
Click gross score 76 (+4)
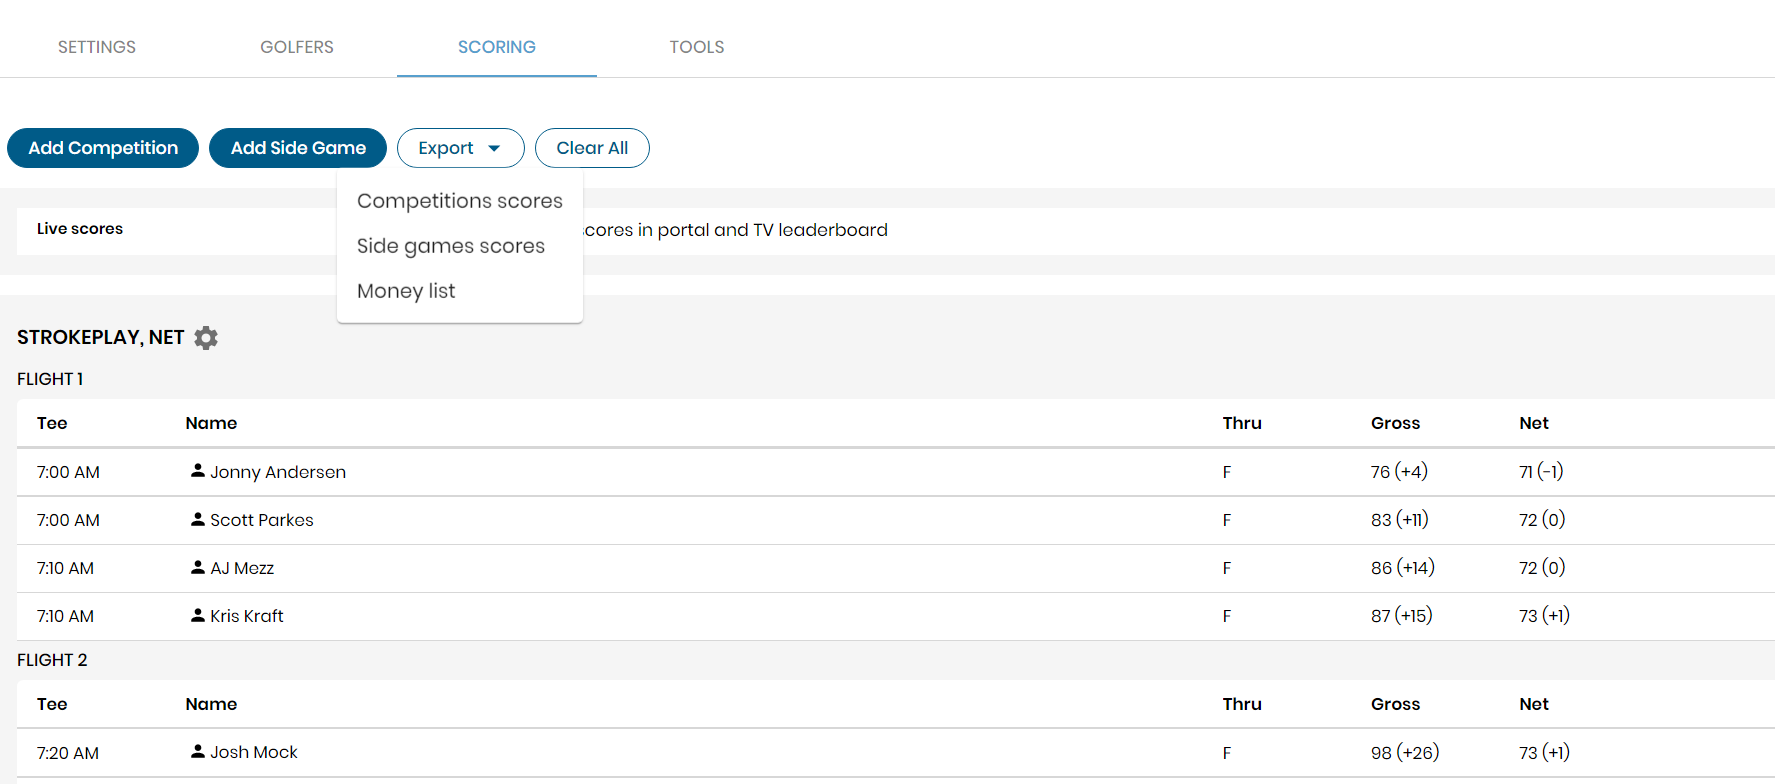click(1399, 471)
